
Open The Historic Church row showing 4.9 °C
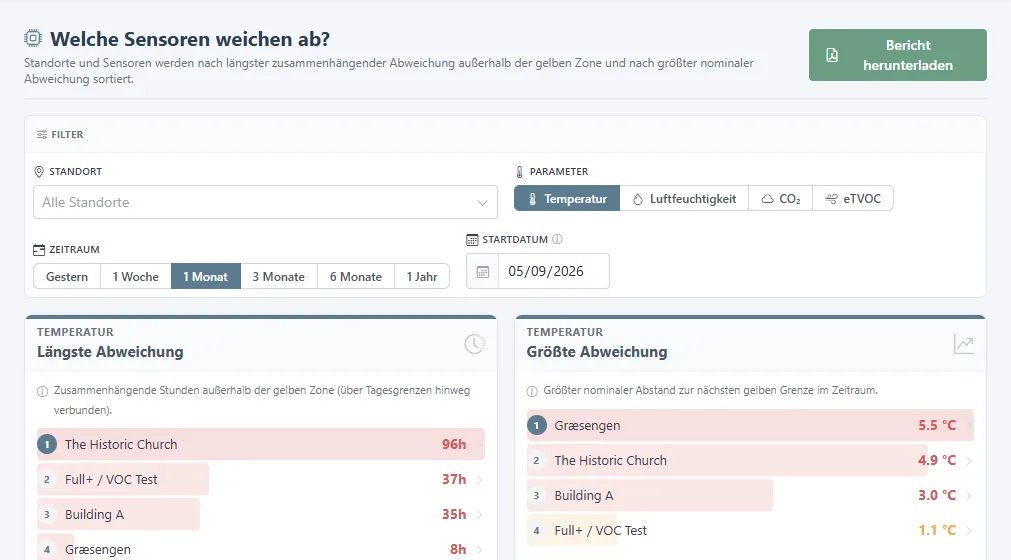750,460
